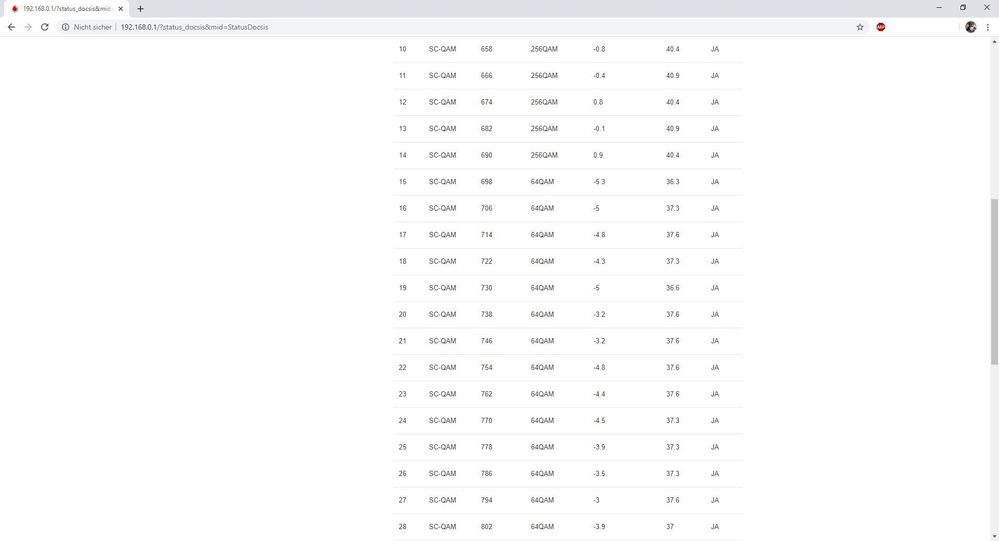This screenshot has height=541, width=999.
Task: Click SNR value 37 in row 28
Action: pyautogui.click(x=670, y=527)
